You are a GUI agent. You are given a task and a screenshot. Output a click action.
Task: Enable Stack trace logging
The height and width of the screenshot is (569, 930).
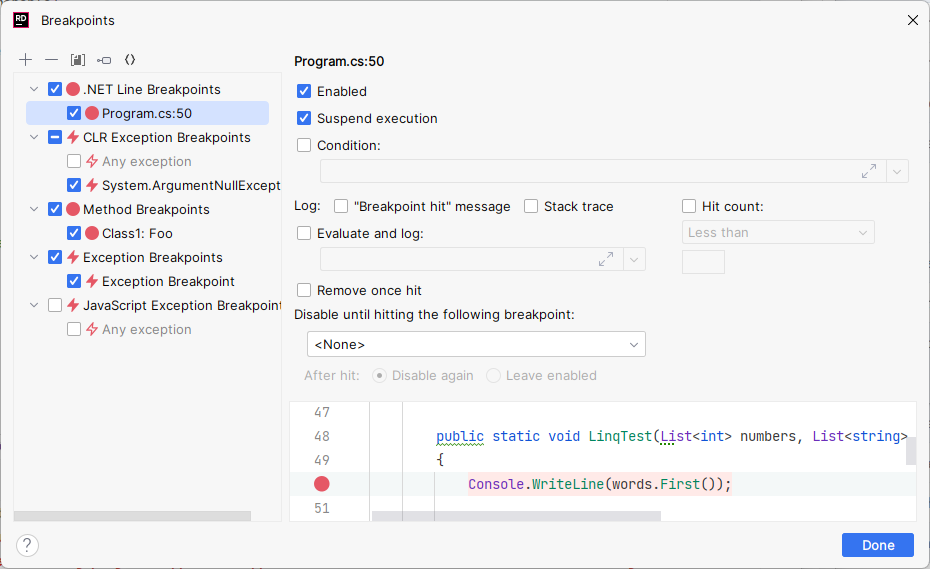click(531, 206)
